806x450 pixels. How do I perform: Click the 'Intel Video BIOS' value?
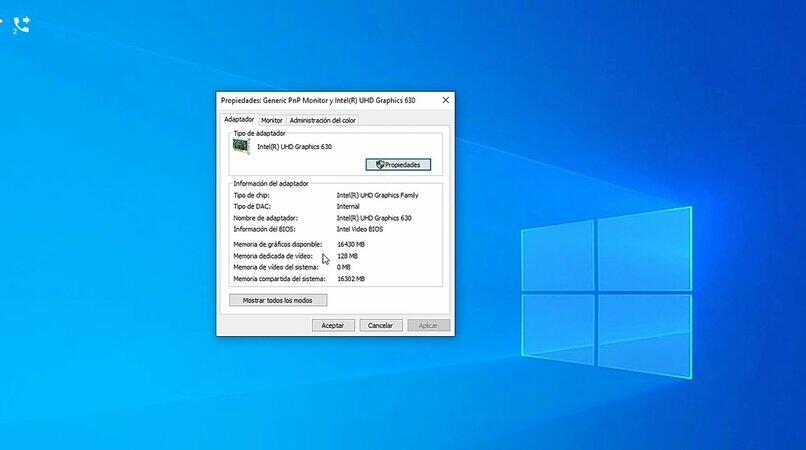point(360,229)
